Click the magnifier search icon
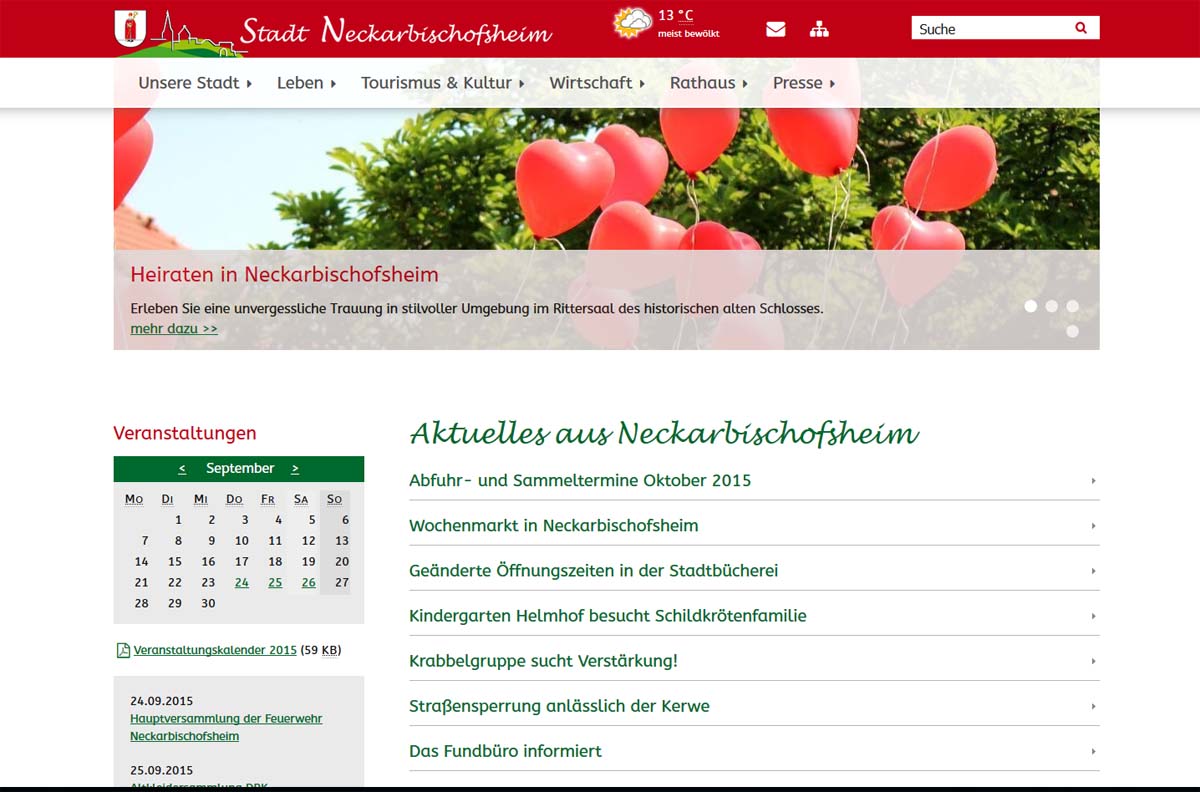Image resolution: width=1200 pixels, height=792 pixels. [1081, 28]
